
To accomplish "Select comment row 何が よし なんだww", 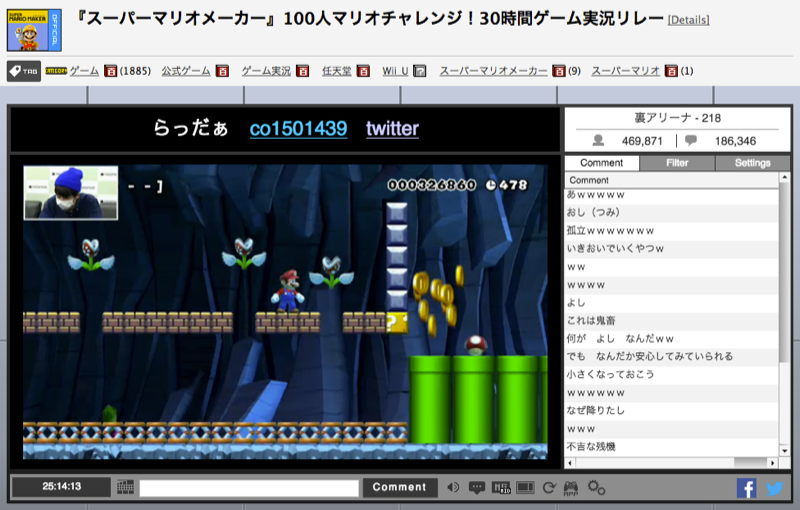I will pyautogui.click(x=672, y=339).
